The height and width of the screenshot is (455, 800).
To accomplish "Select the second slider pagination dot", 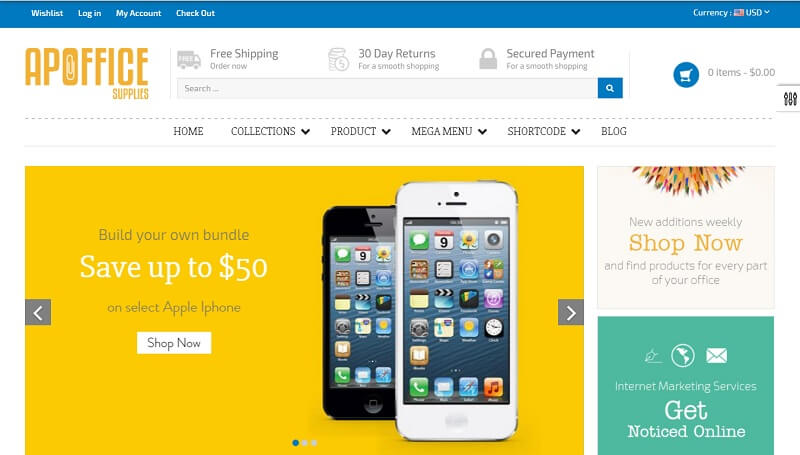I will pos(305,443).
